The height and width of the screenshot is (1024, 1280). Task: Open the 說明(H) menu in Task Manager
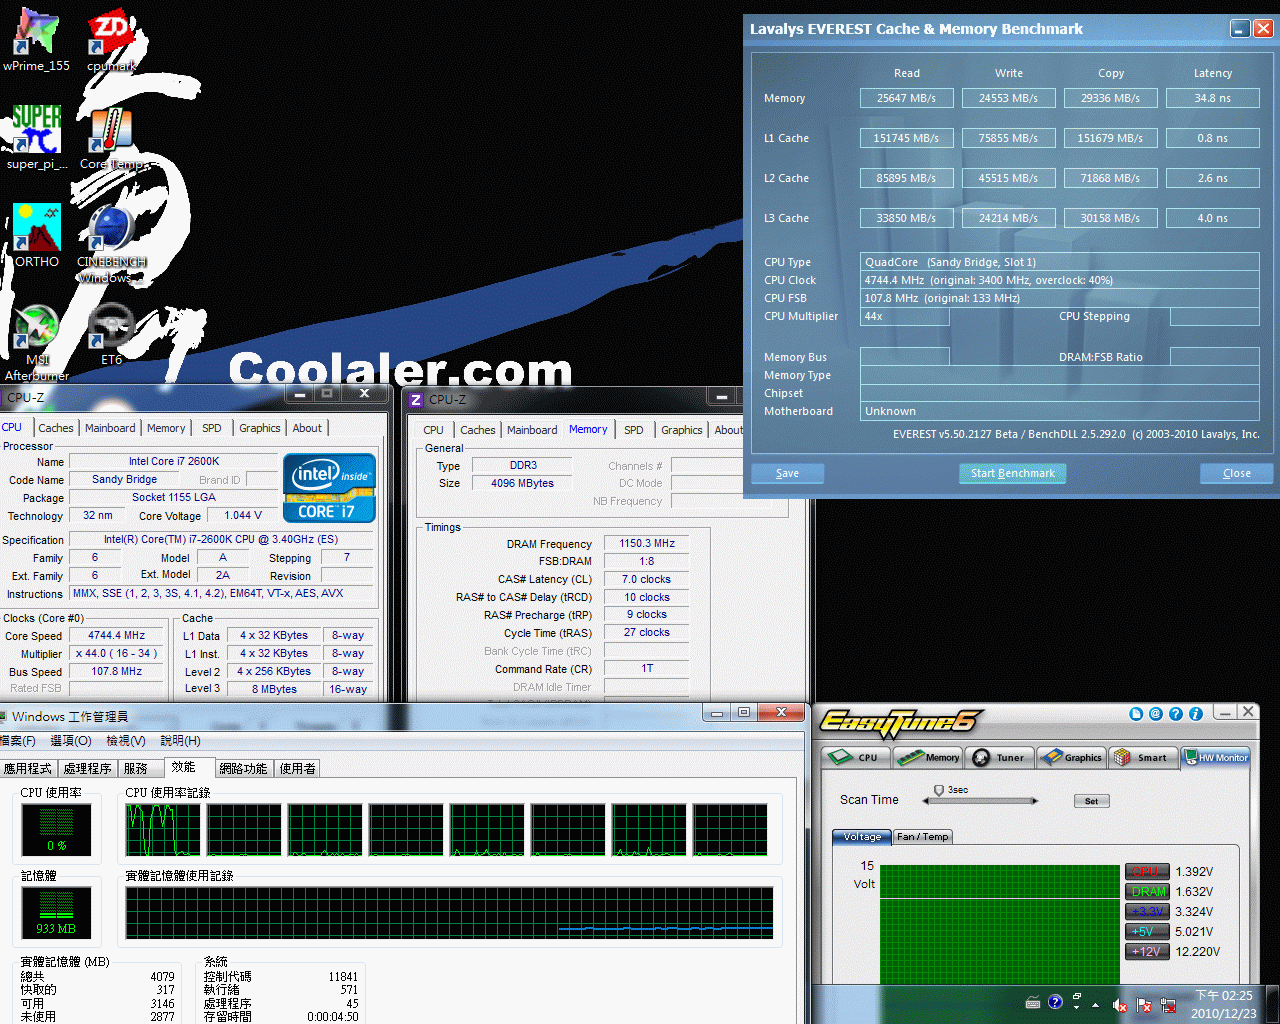coord(180,741)
